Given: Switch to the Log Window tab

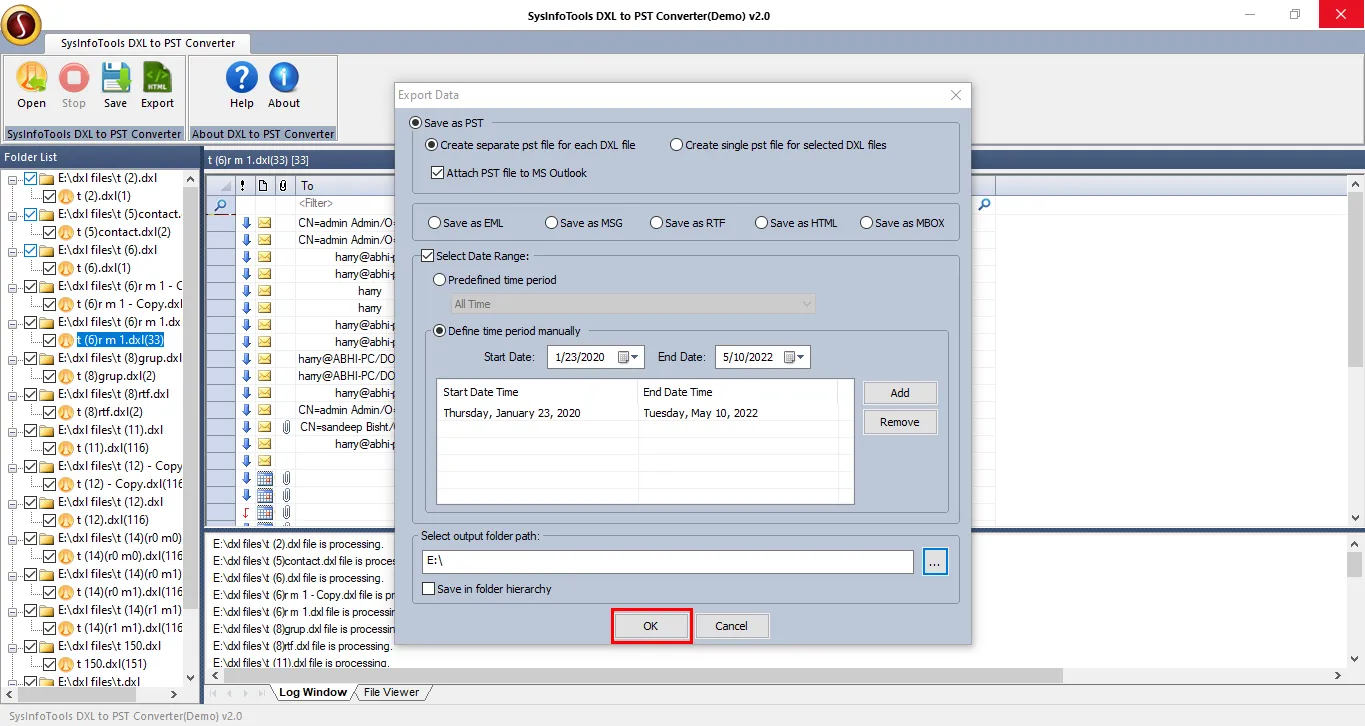Looking at the screenshot, I should coord(312,692).
